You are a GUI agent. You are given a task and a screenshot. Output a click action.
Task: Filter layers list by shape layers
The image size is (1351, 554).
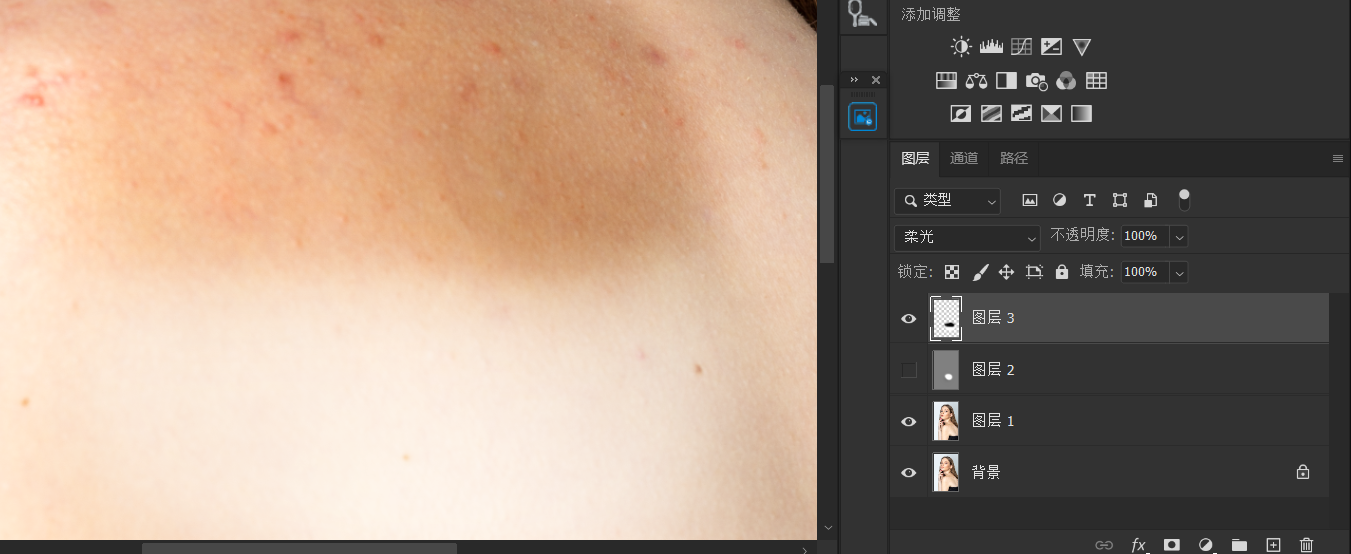(x=1120, y=200)
